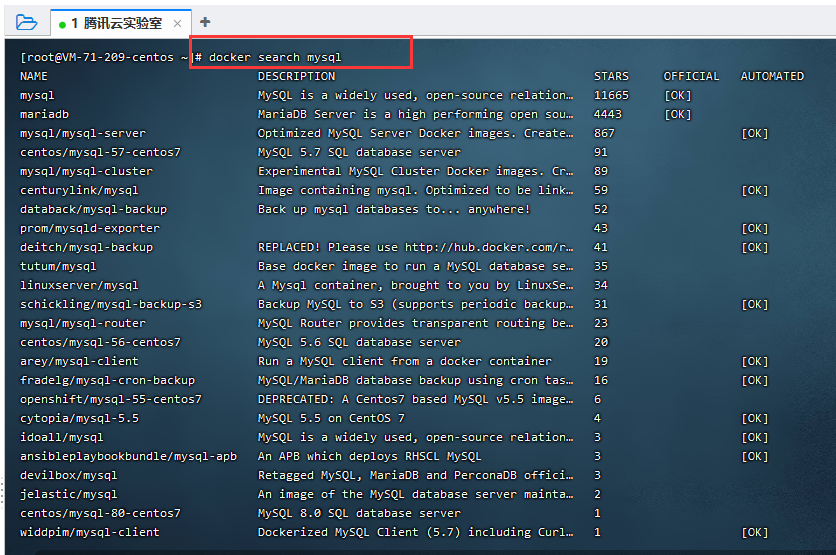Click the 4443 stars value

click(608, 114)
